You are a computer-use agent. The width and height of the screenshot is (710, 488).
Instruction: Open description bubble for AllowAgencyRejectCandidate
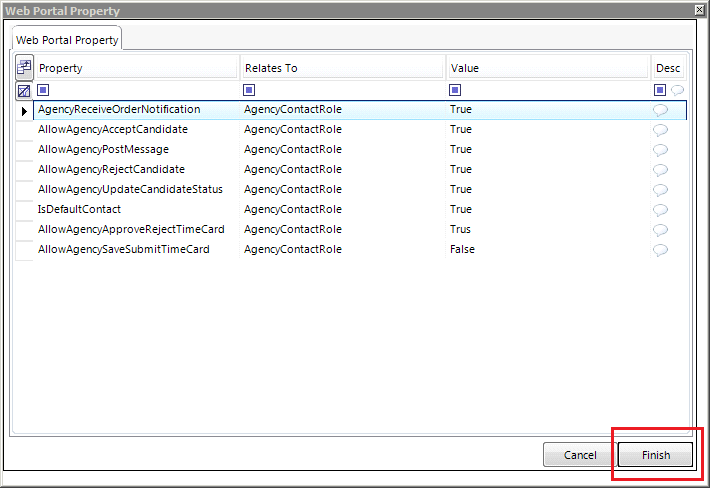[660, 170]
